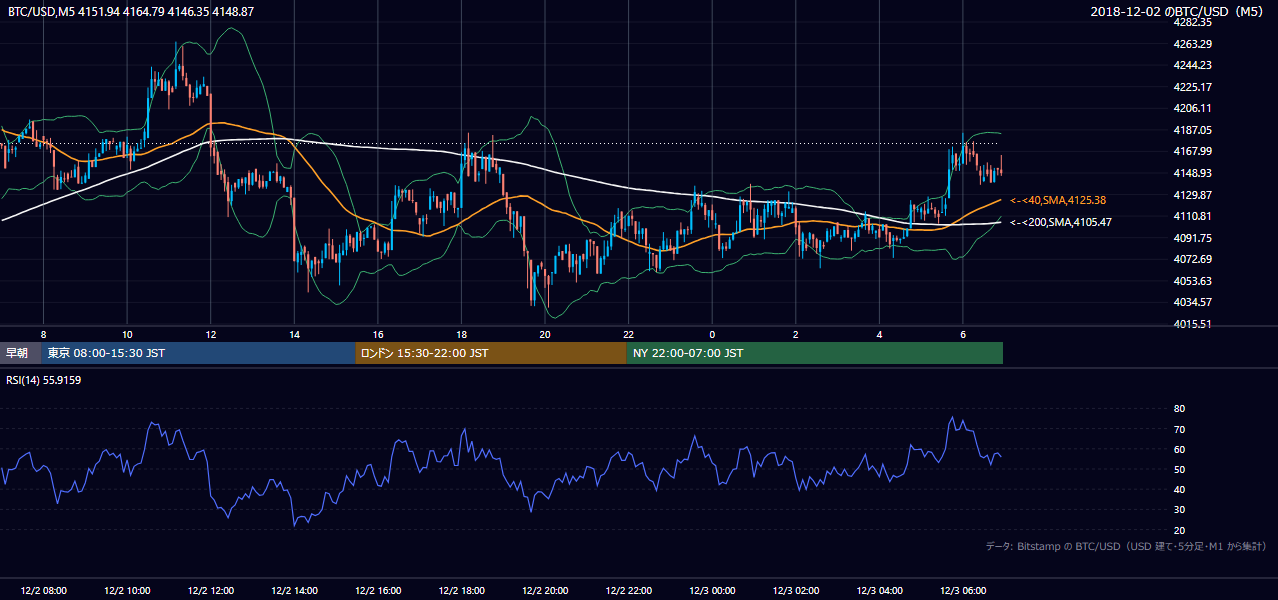1278x600 pixels.
Task: Click price axis value 4167.99
Action: click(1192, 151)
